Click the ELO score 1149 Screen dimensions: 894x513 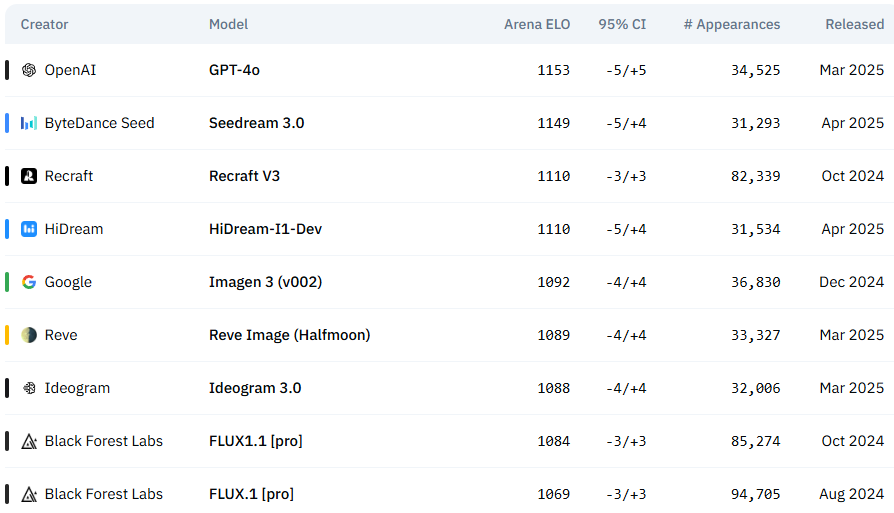[x=554, y=123]
